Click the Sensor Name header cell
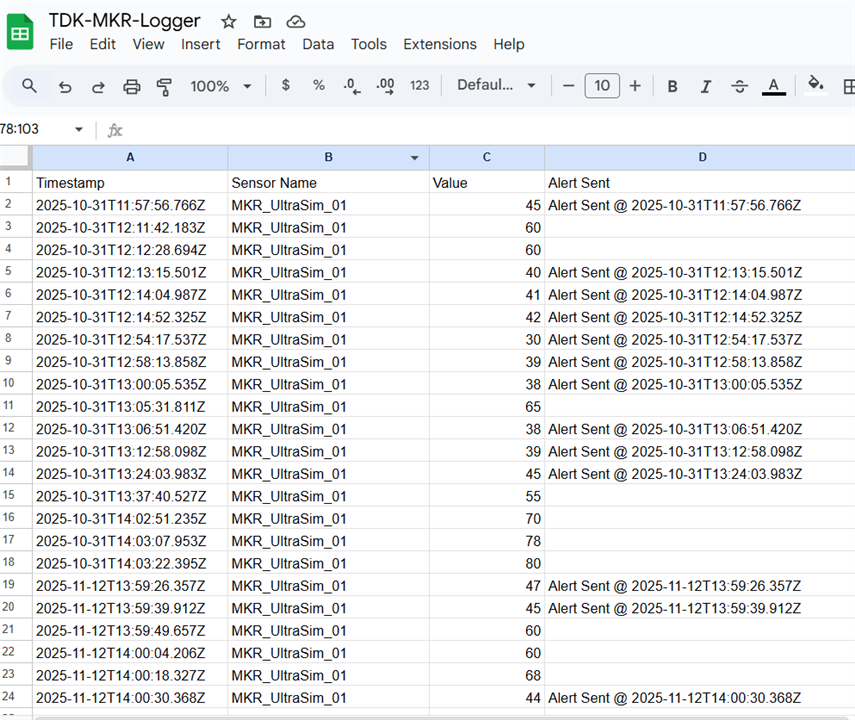This screenshot has height=720, width=855. (328, 182)
